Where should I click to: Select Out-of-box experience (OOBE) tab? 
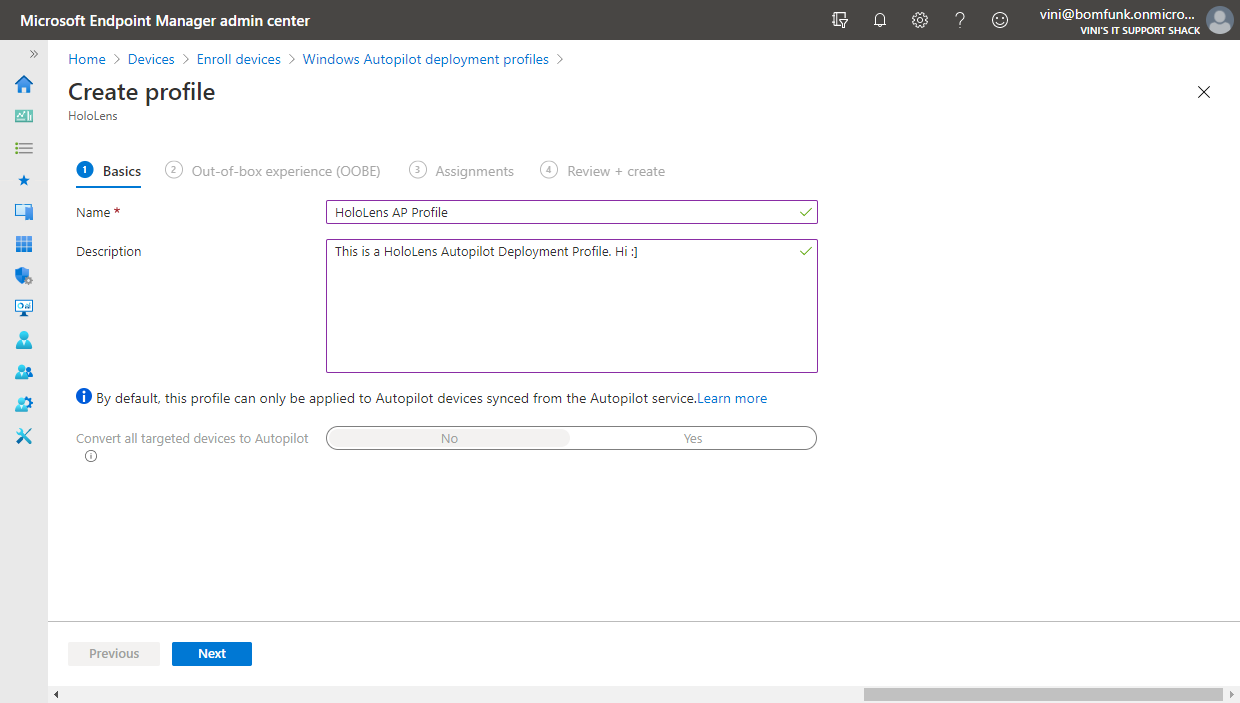[273, 171]
